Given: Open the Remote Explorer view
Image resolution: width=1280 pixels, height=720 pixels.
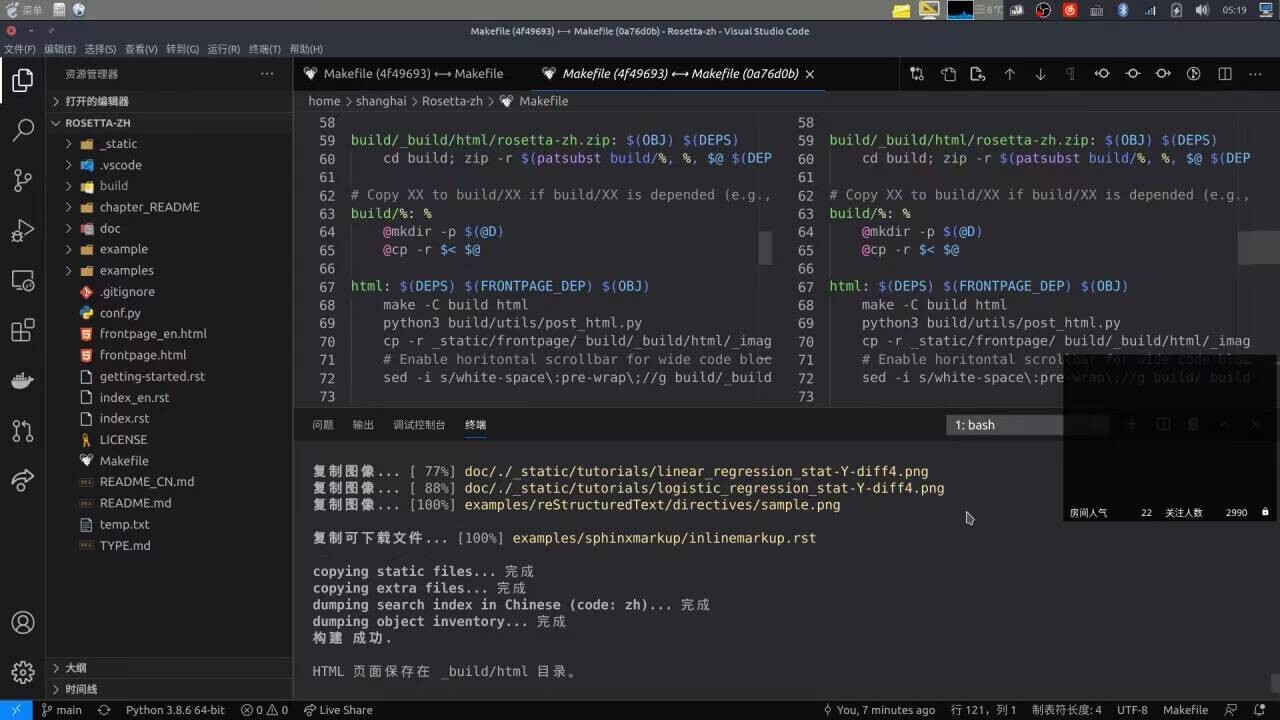Looking at the screenshot, I should 22,281.
